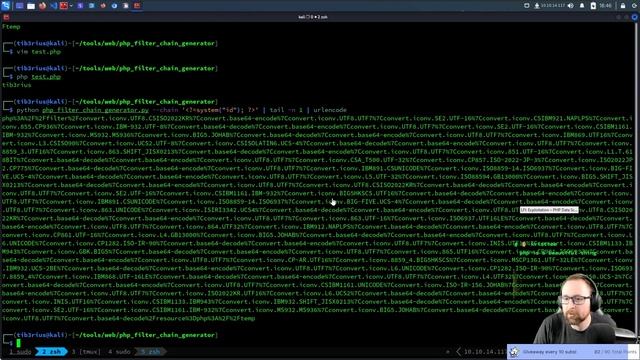Open the white file manager icon
The image size is (640, 360).
[x=31, y=6]
